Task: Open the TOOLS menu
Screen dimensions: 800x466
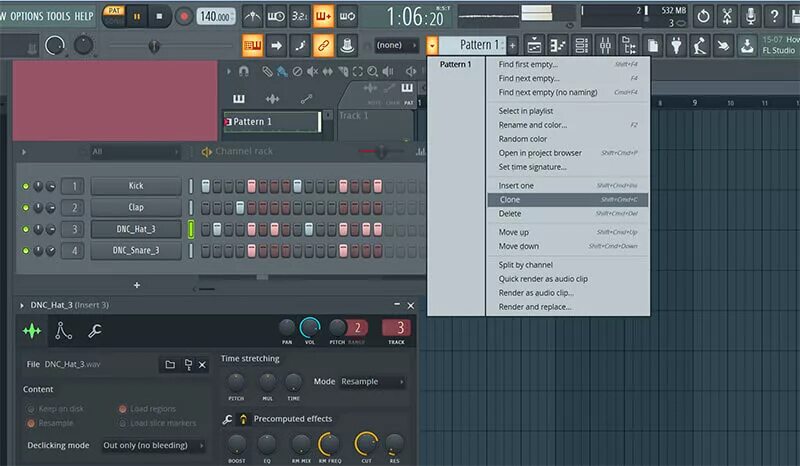Action: click(x=59, y=16)
